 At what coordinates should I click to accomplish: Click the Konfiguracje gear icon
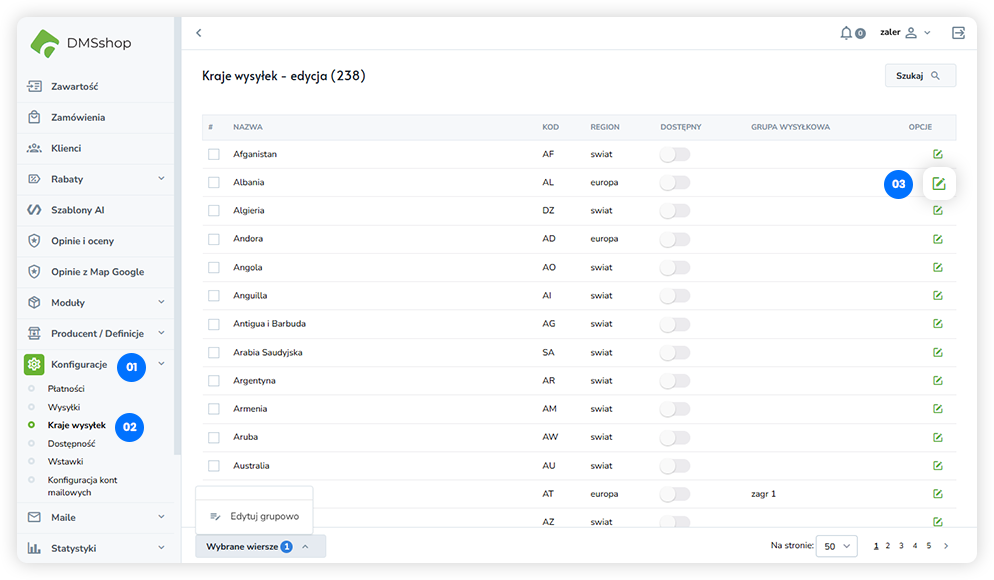point(34,364)
